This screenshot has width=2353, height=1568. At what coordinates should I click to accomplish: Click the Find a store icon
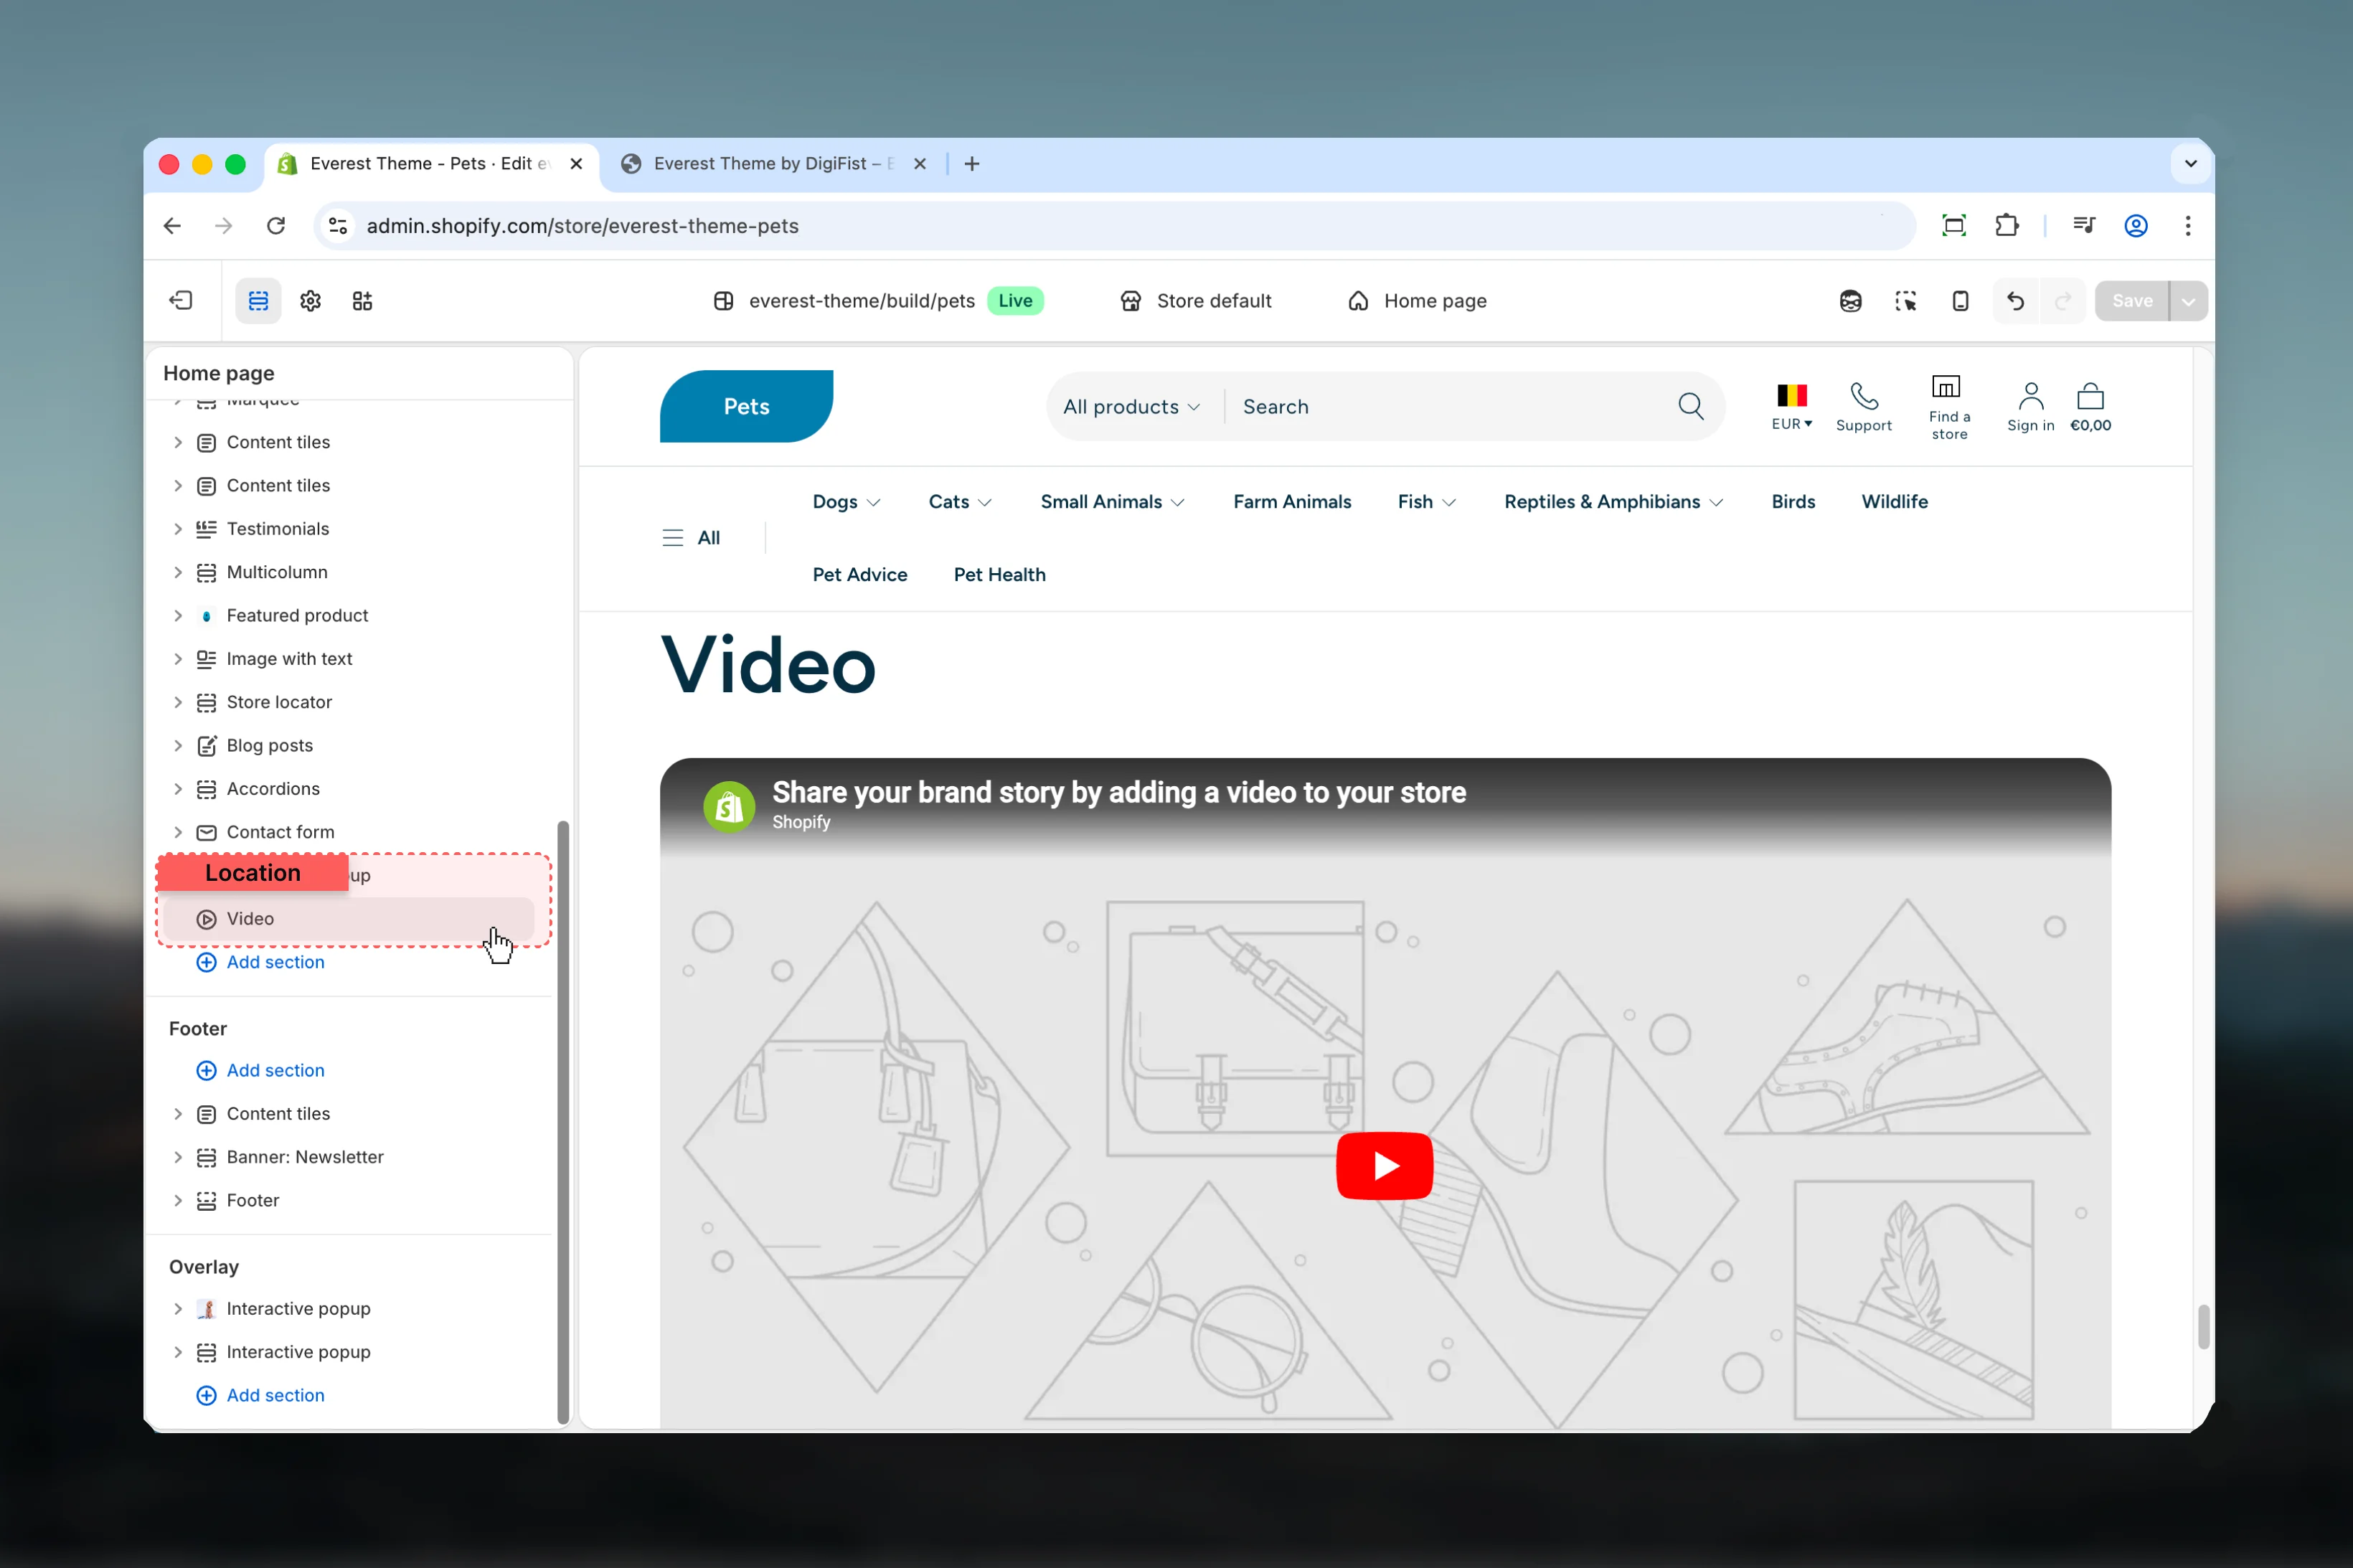point(1945,386)
